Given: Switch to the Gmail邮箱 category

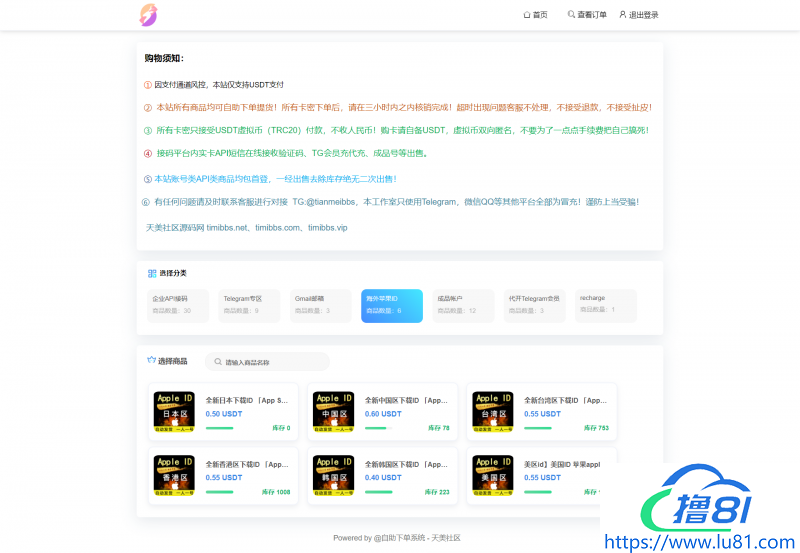Looking at the screenshot, I should (x=320, y=305).
